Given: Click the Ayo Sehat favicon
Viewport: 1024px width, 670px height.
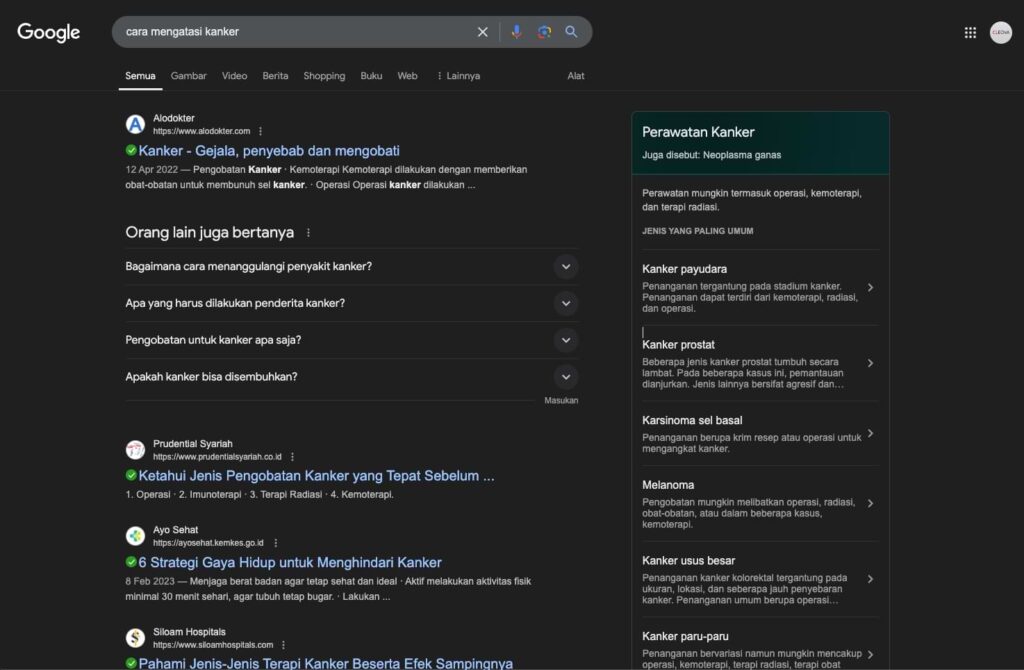Looking at the screenshot, I should click(x=135, y=535).
